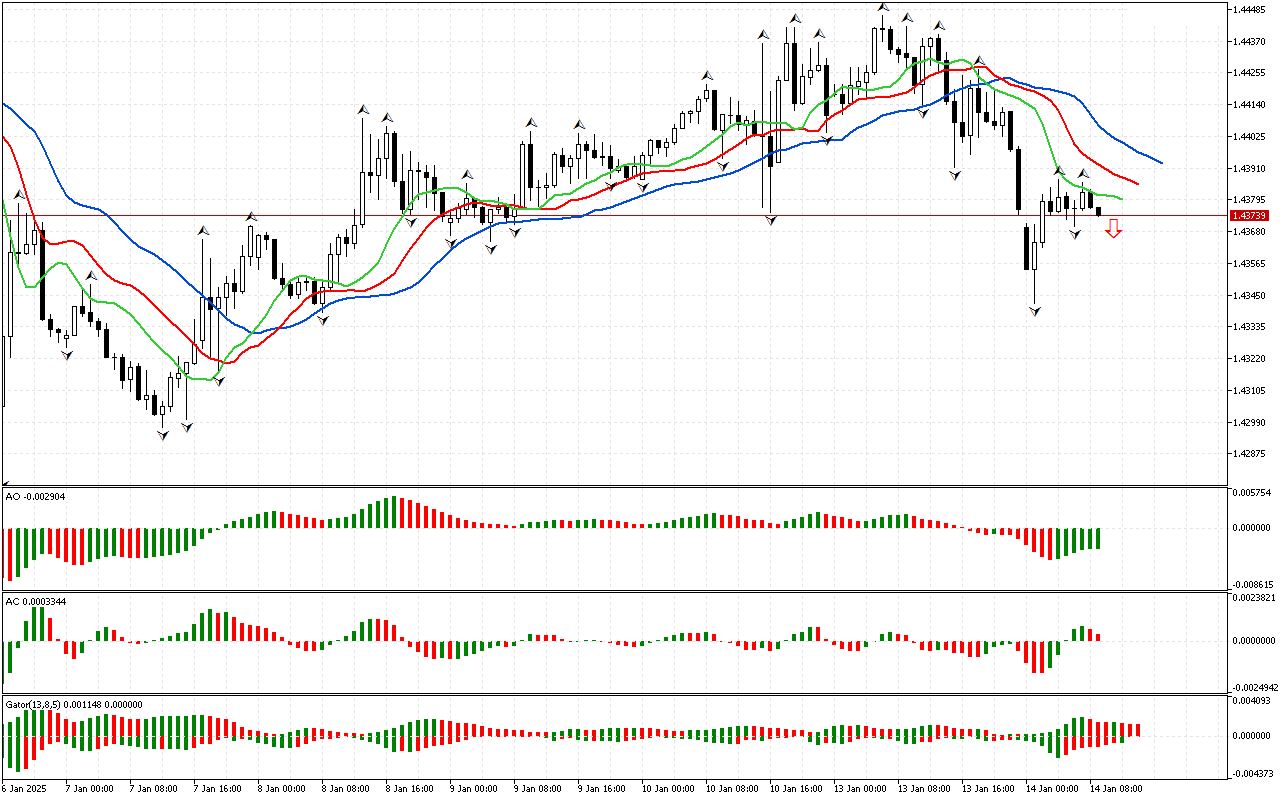Click the 8 Jan 16:00 time label

408,788
